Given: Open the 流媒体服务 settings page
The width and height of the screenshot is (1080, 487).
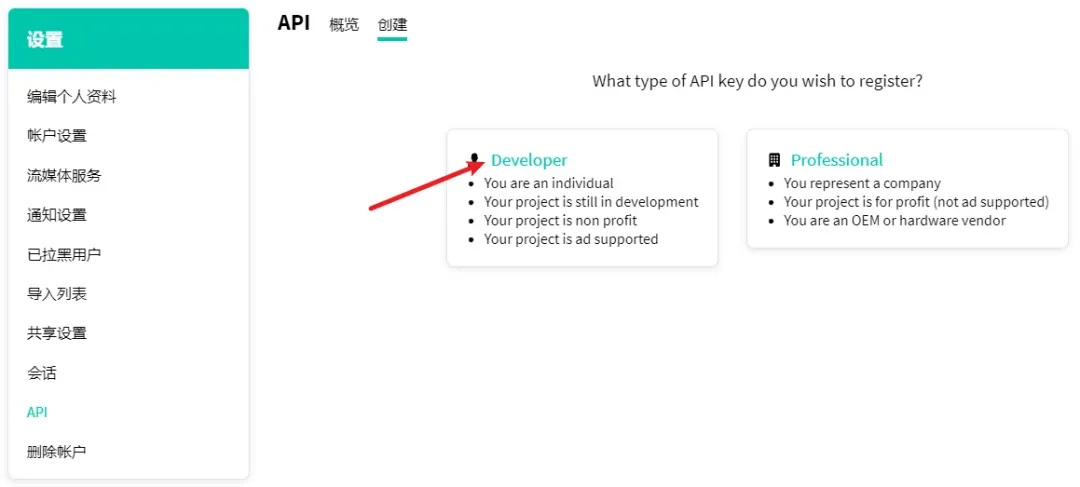Looking at the screenshot, I should click(64, 176).
